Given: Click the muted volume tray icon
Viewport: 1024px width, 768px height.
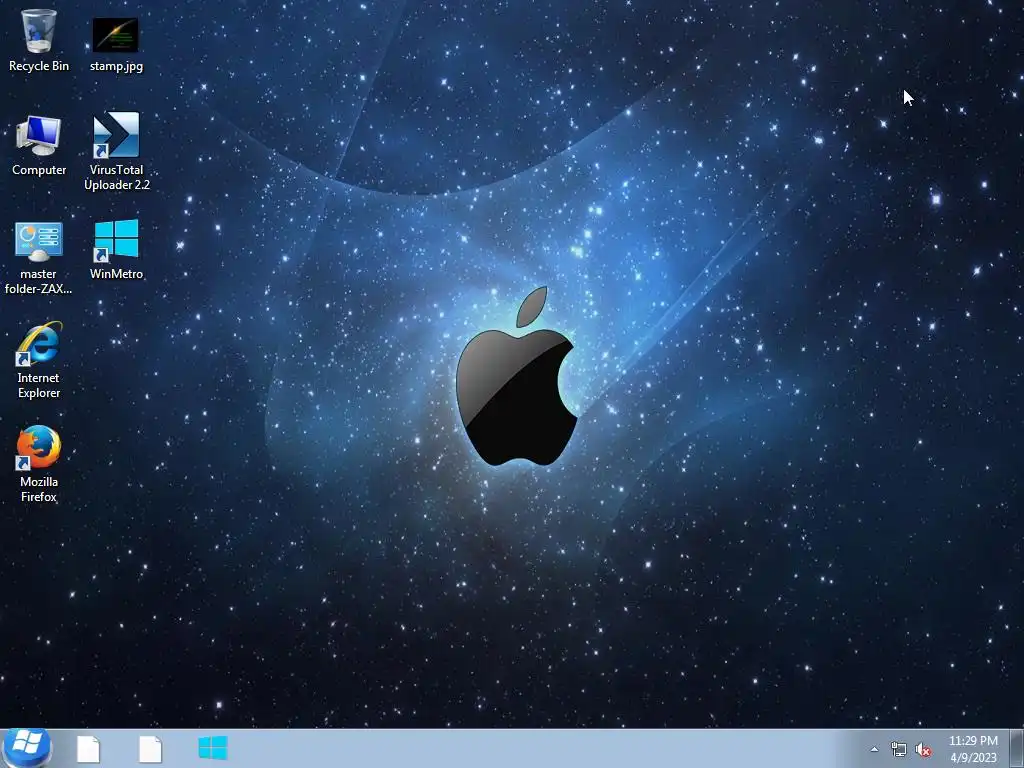Looking at the screenshot, I should click(923, 750).
